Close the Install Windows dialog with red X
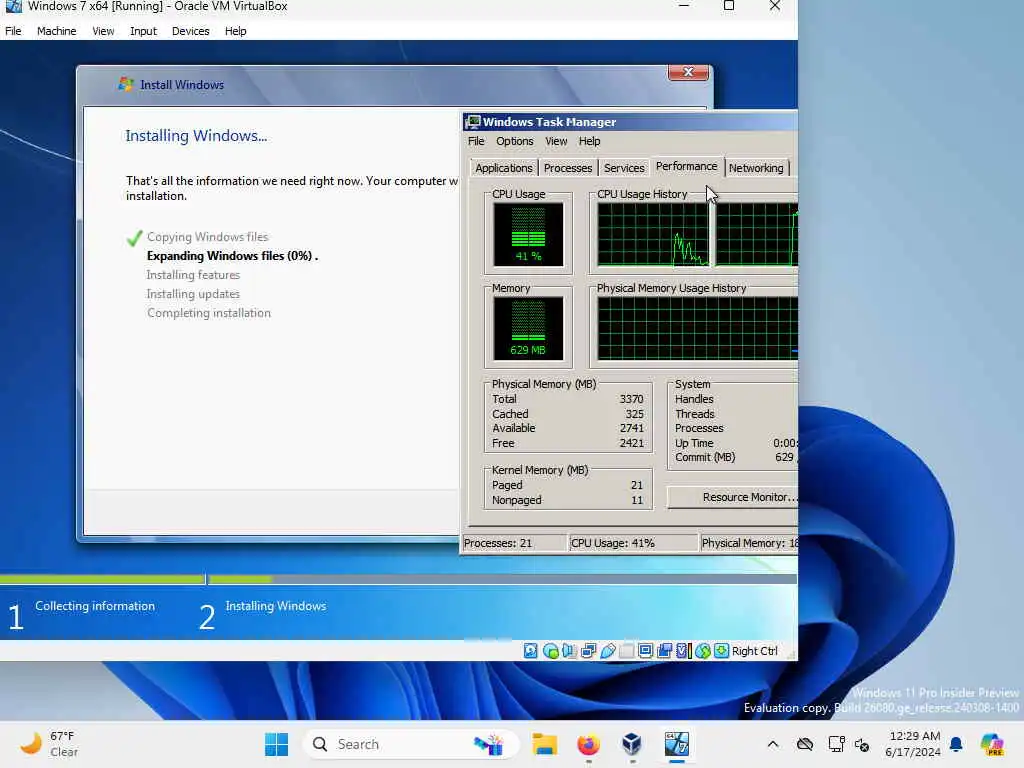The height and width of the screenshot is (768, 1024). pos(688,72)
